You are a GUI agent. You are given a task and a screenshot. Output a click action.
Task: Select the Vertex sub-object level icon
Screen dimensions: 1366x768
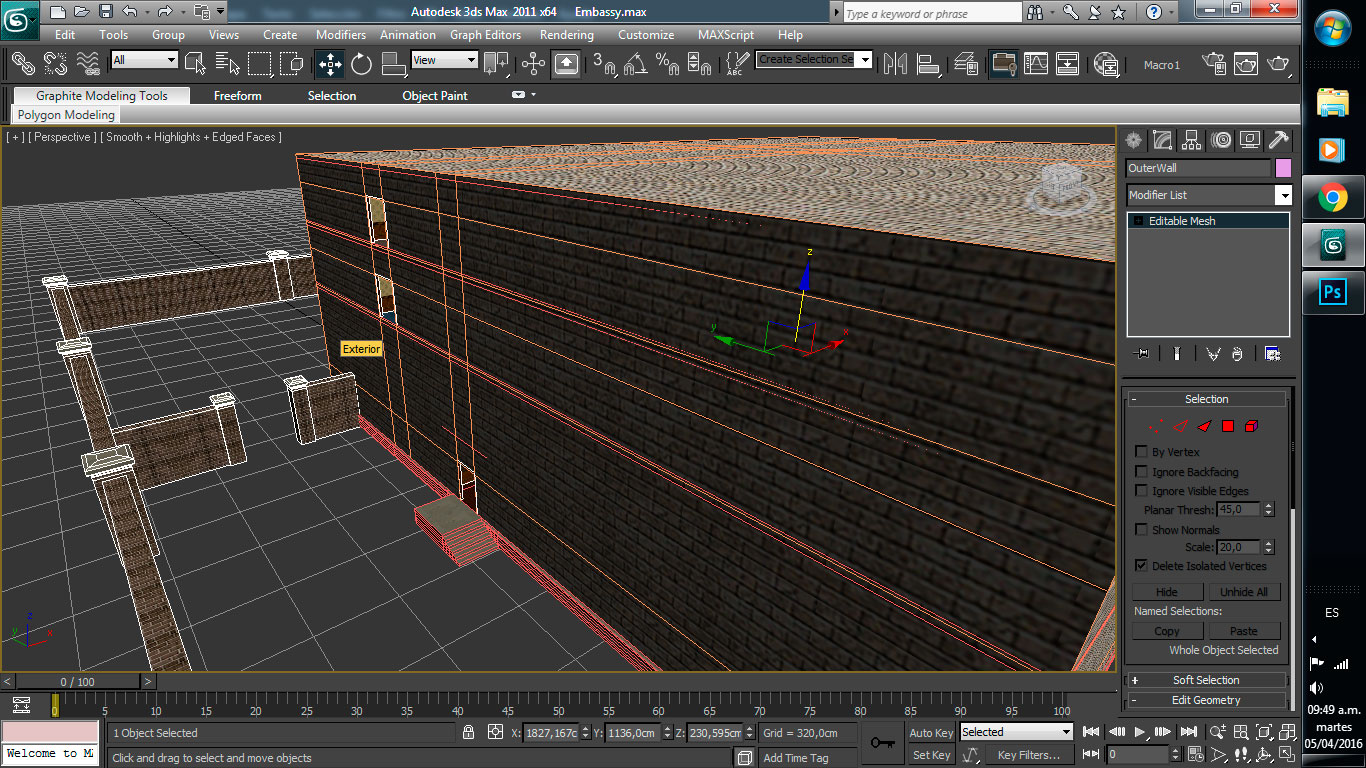[x=1158, y=426]
